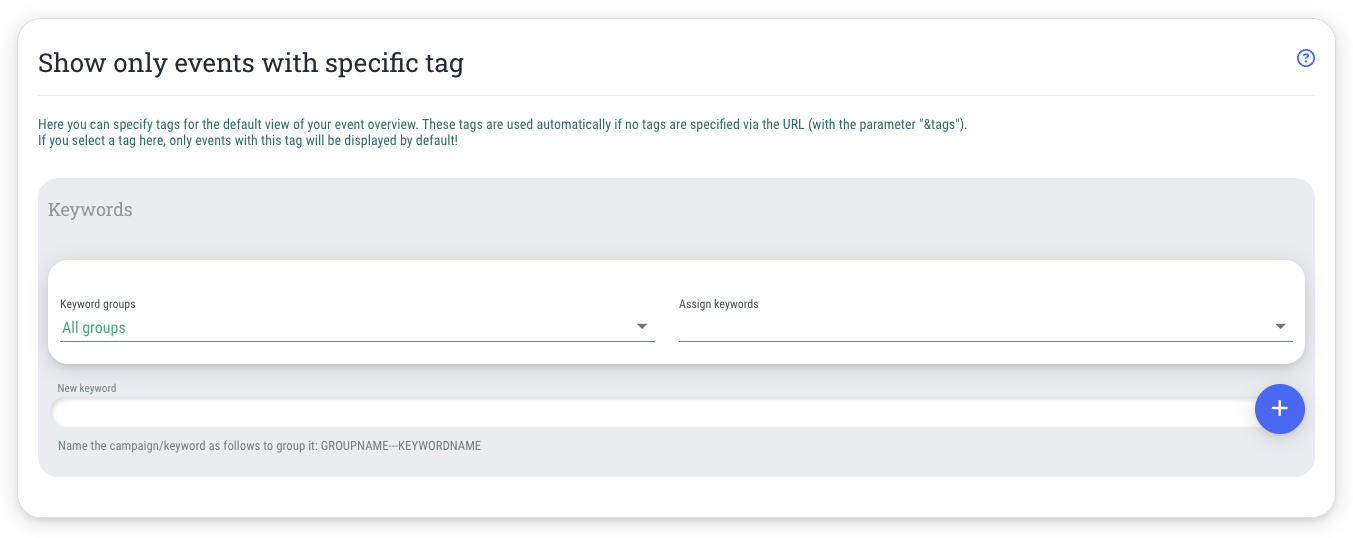The width and height of the screenshot is (1353, 538).
Task: Open the help question mark icon
Action: (1305, 58)
